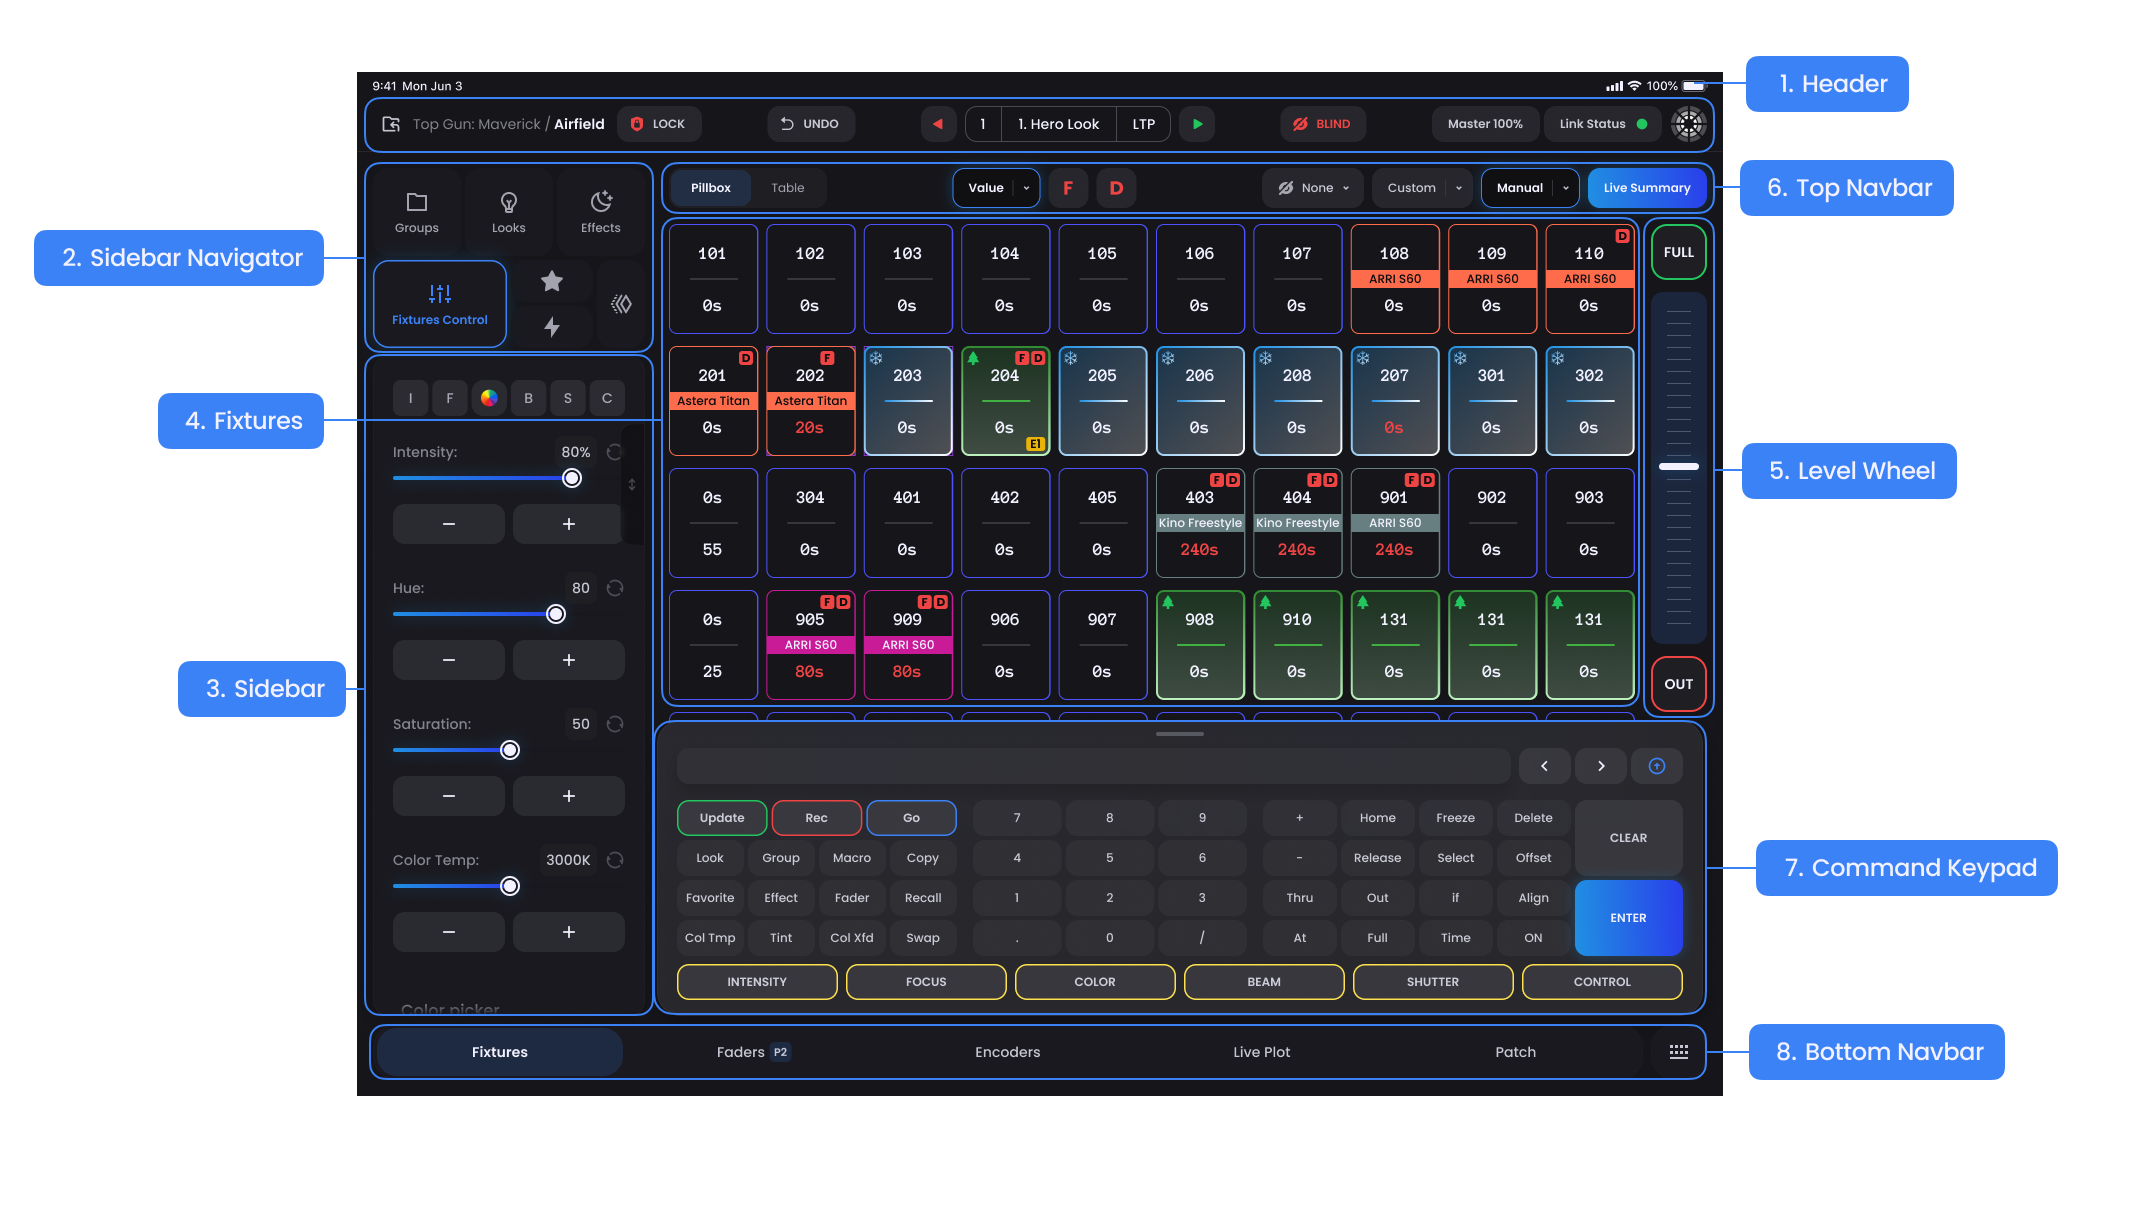Click the favorites star icon
This screenshot has width=2143, height=1211.
pos(551,282)
